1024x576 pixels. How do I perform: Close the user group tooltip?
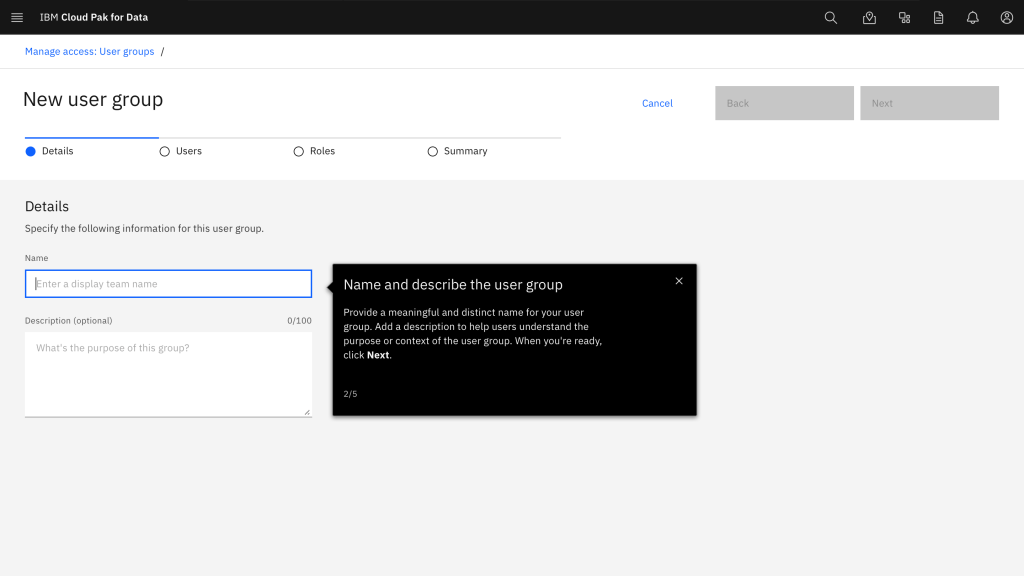(x=679, y=281)
